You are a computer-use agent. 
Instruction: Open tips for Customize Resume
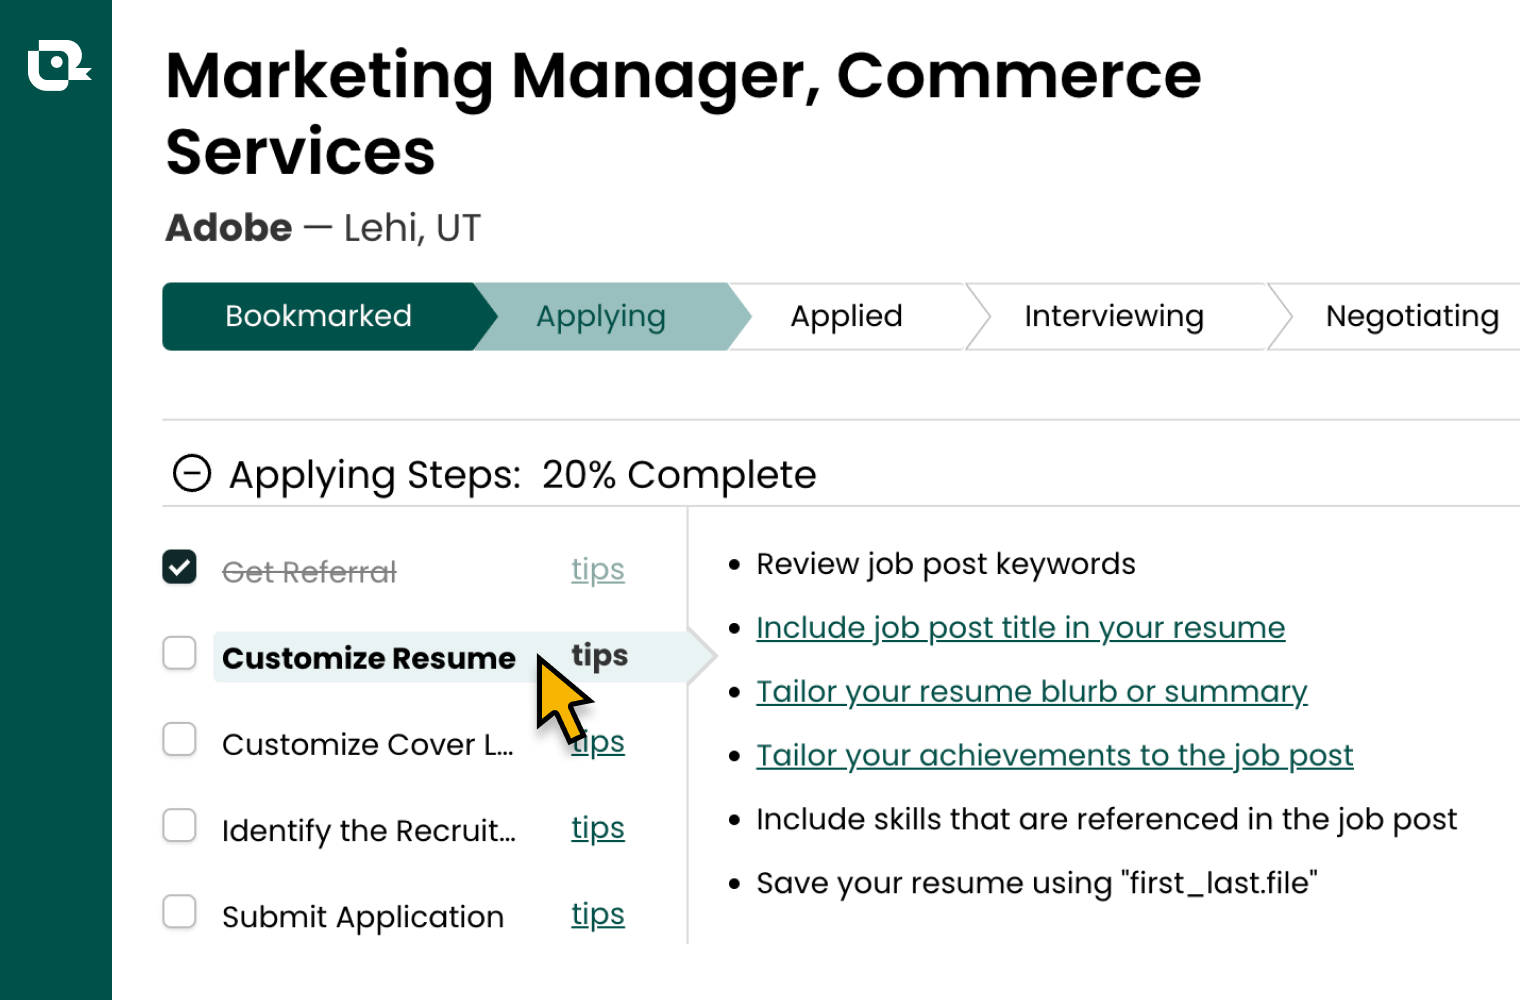599,655
